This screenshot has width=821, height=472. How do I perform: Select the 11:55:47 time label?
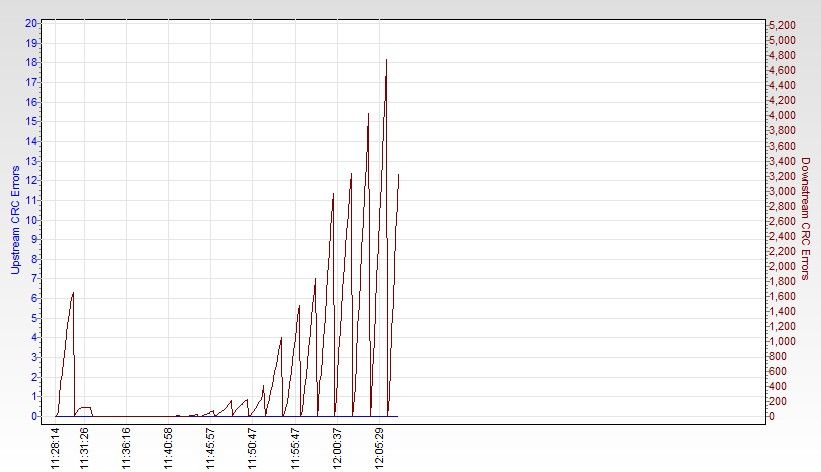pos(295,448)
